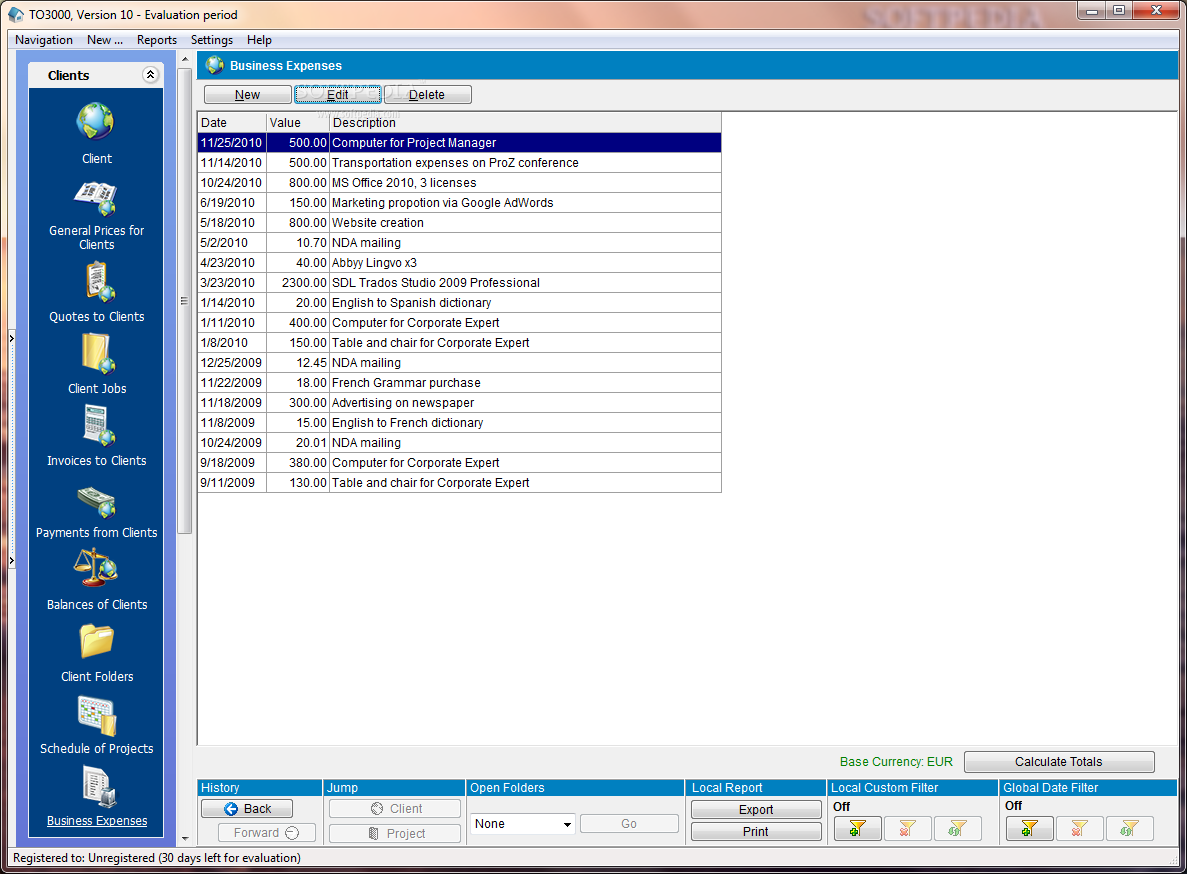Open General Prices for Clients icon

(95, 198)
